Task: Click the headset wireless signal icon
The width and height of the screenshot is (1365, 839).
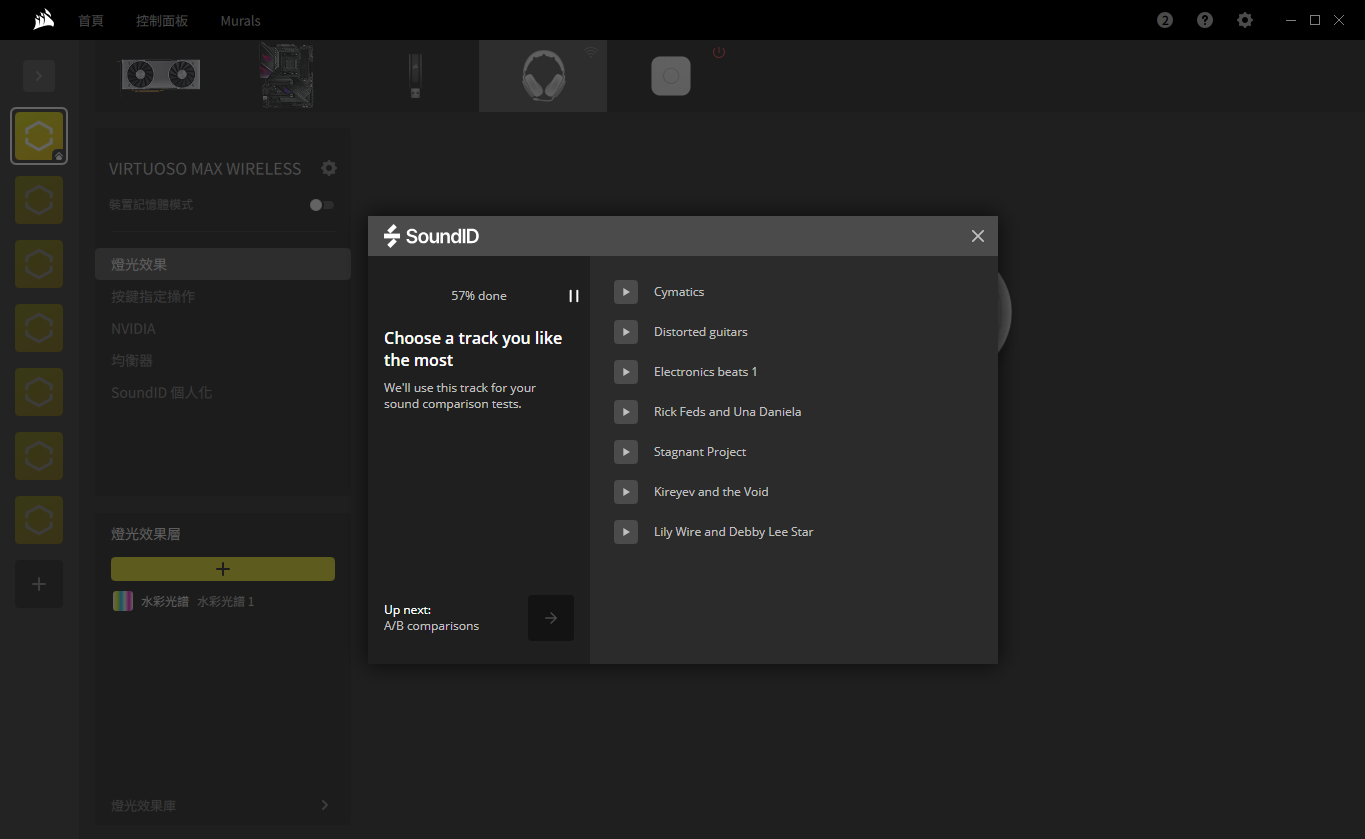Action: tap(591, 52)
